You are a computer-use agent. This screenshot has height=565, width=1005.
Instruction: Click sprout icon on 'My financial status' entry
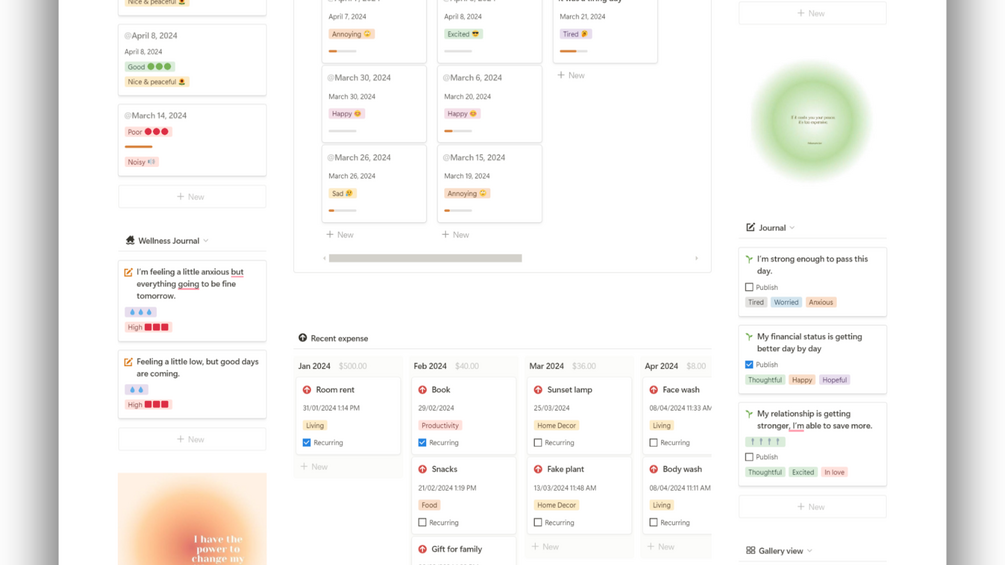pos(749,337)
